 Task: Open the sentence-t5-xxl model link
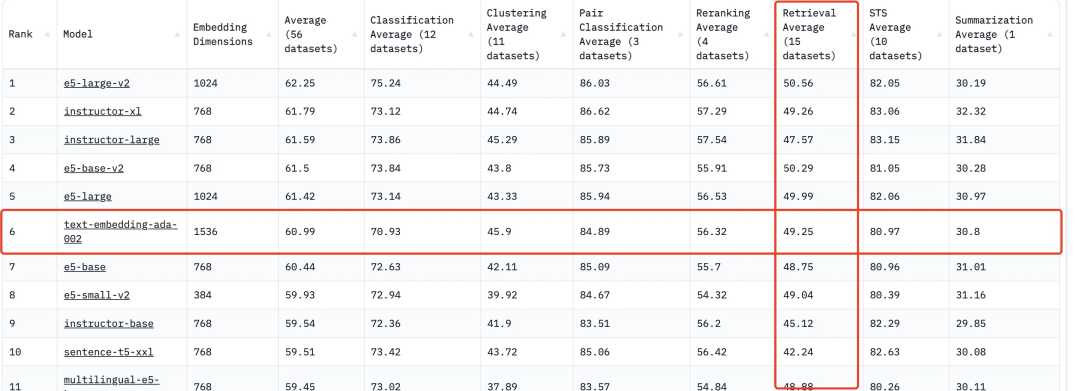click(108, 352)
